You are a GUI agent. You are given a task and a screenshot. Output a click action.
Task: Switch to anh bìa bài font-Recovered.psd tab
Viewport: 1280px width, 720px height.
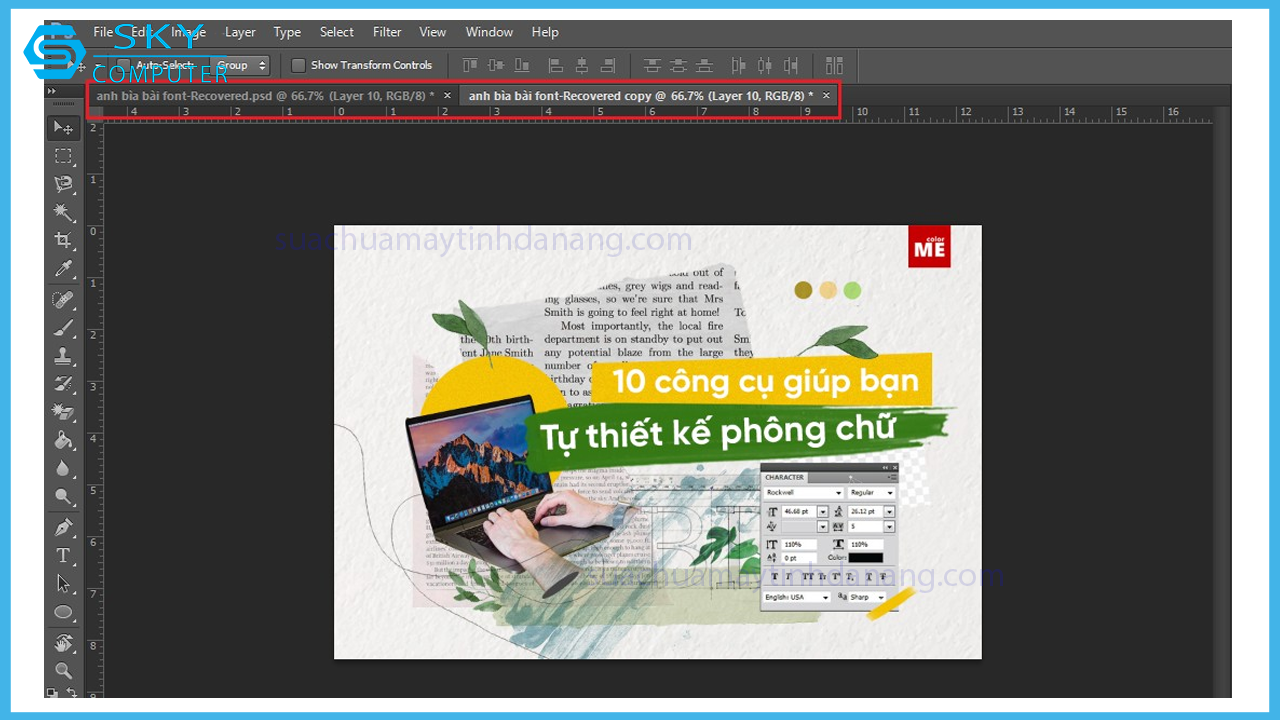(265, 96)
